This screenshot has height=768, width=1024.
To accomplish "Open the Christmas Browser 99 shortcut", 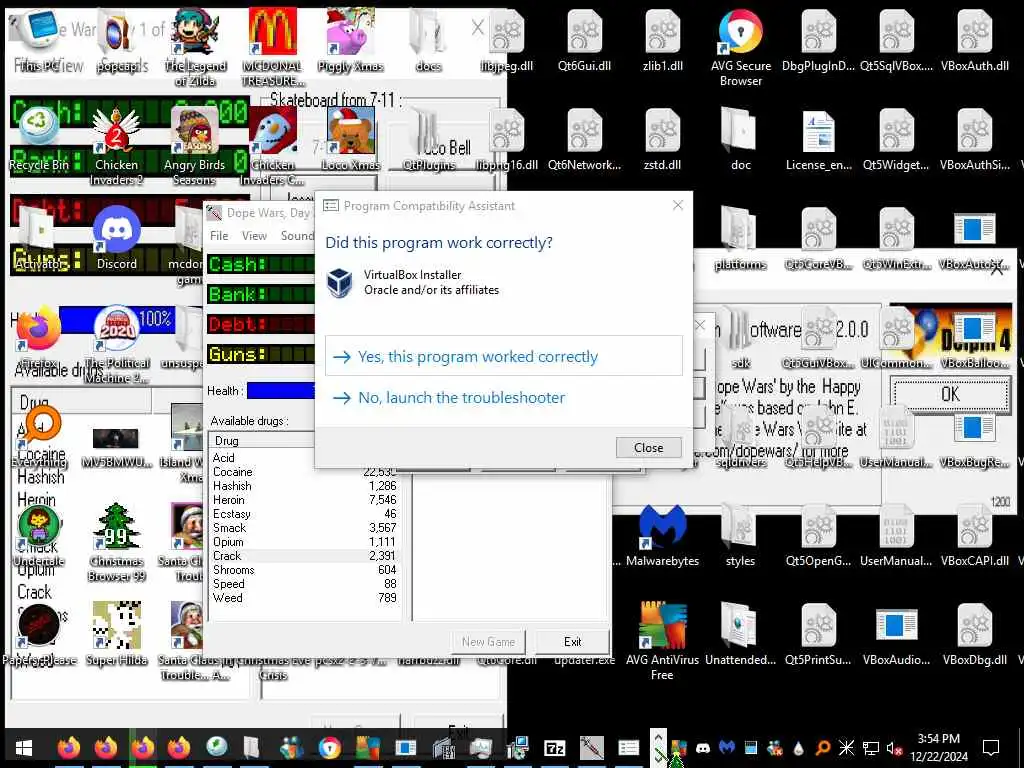I will pyautogui.click(x=117, y=542).
